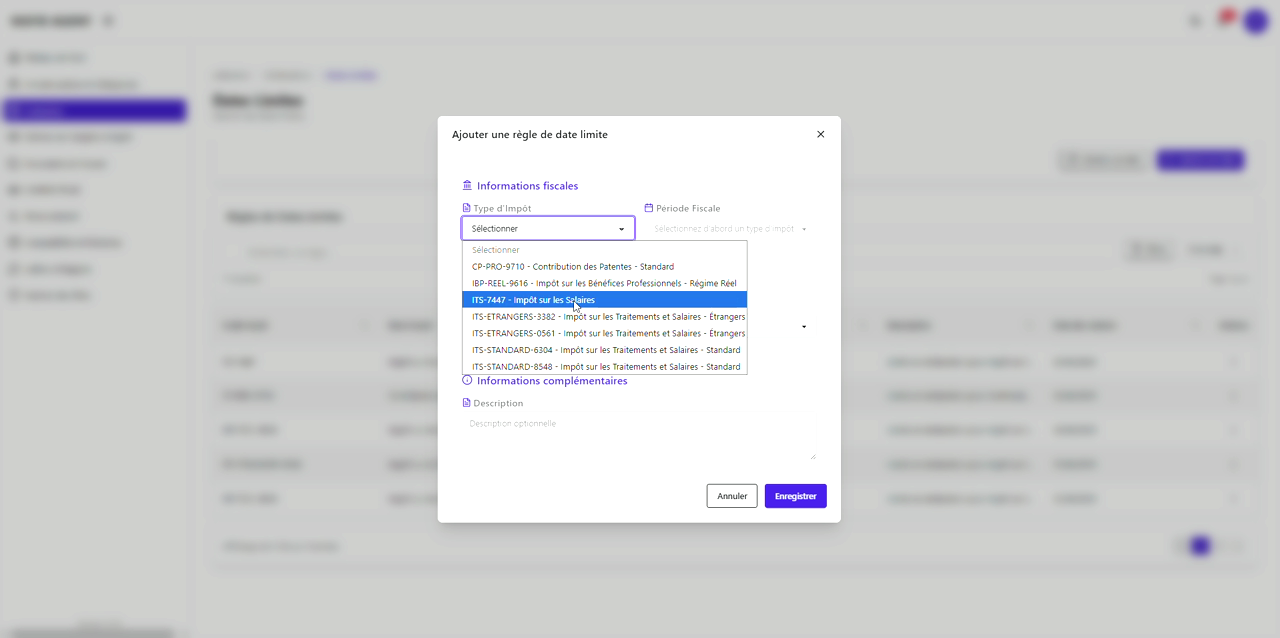Screen dimensions: 1280x638
Task: Focus the Description text area
Action: click(639, 438)
